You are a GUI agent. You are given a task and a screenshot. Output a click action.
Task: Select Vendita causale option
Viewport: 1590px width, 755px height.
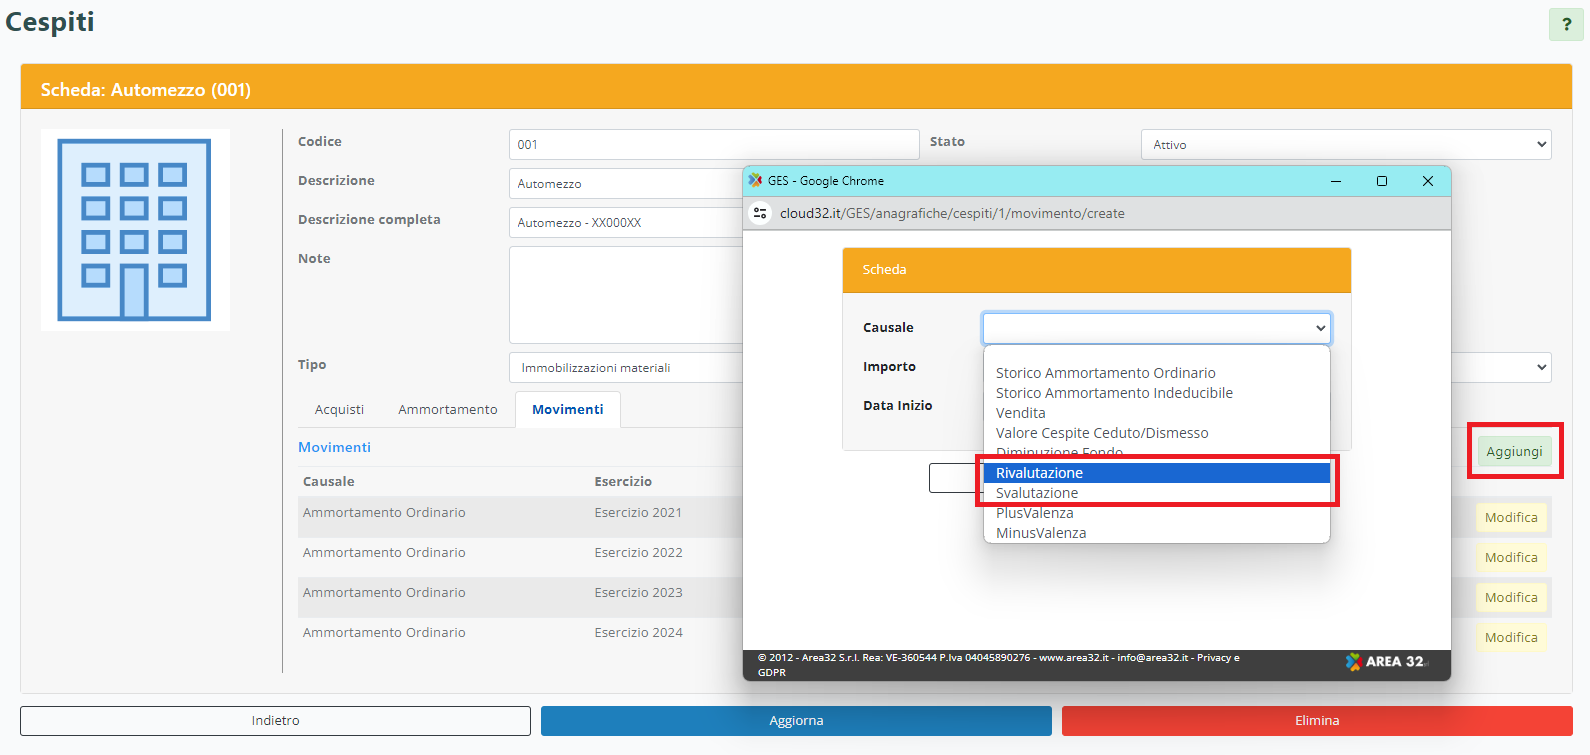(x=1021, y=413)
